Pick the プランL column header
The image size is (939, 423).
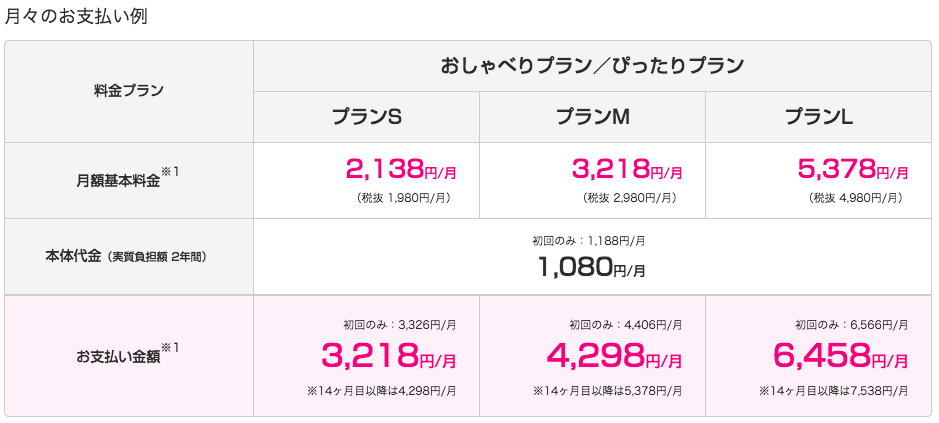coord(818,117)
